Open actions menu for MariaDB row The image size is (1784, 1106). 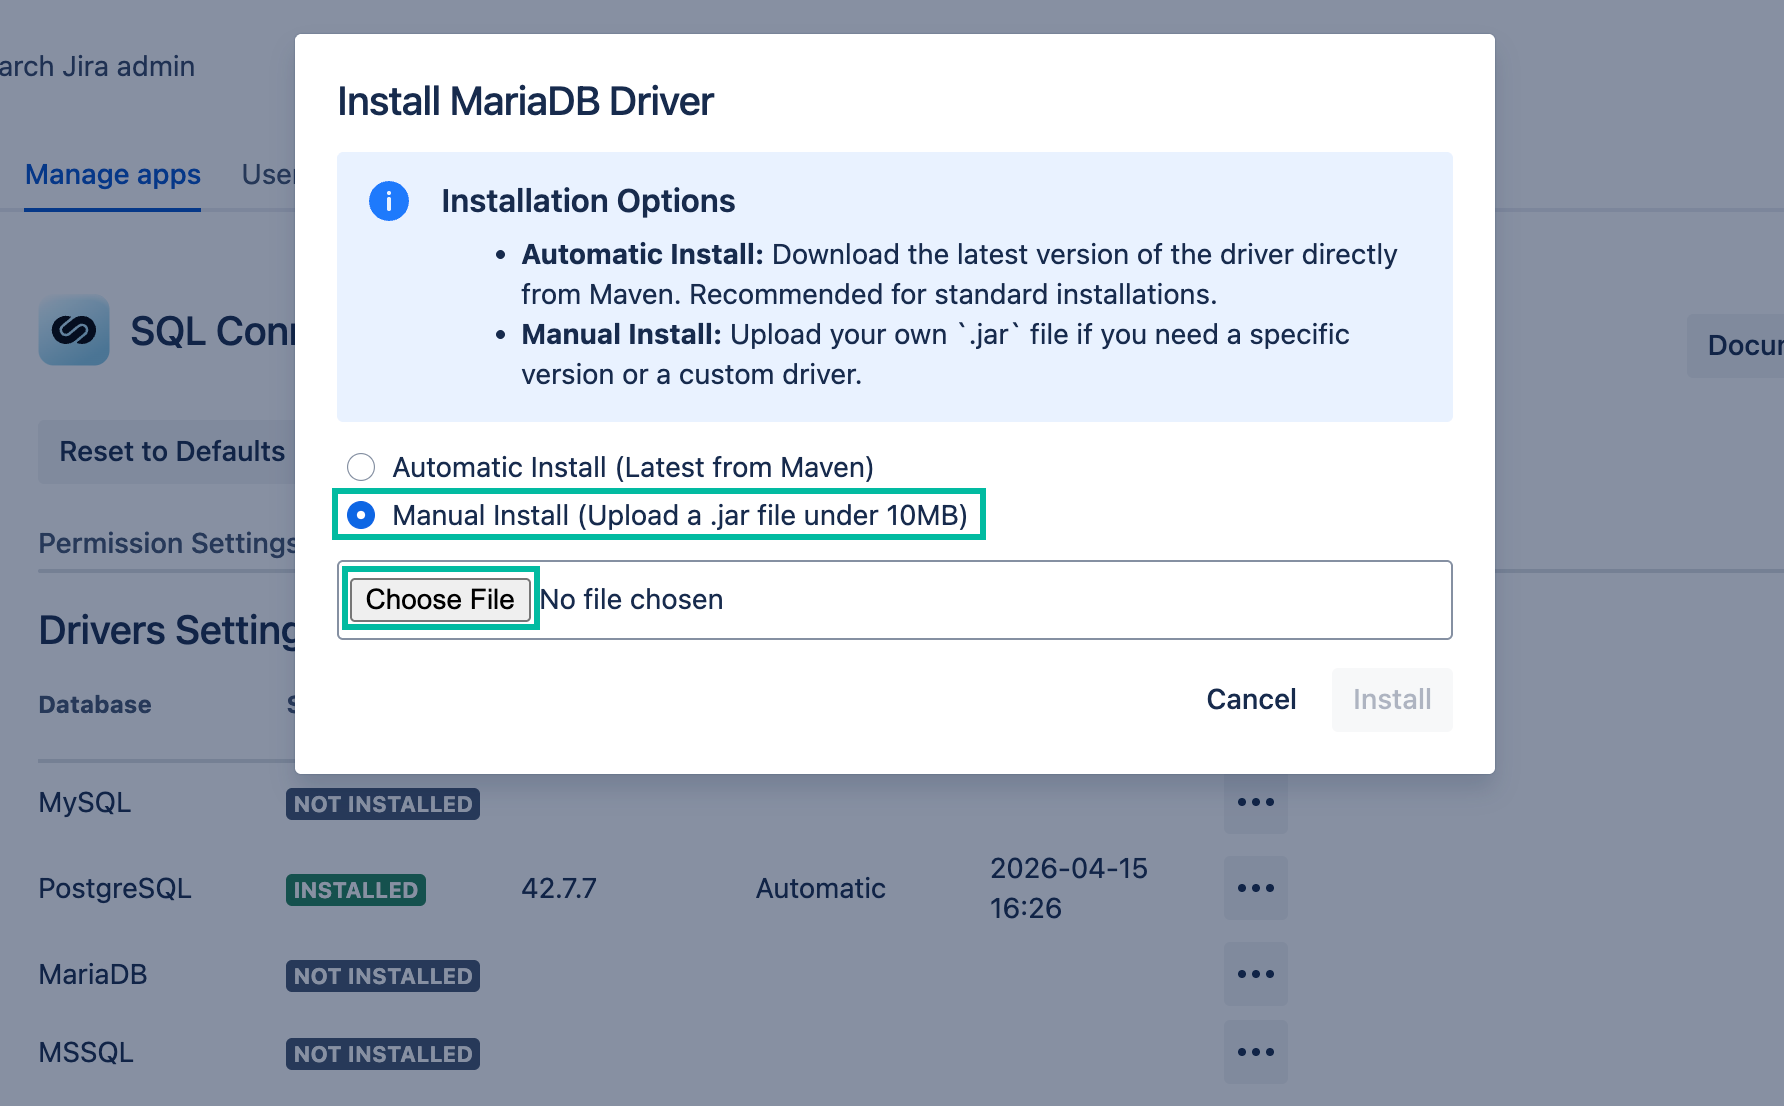pos(1256,974)
